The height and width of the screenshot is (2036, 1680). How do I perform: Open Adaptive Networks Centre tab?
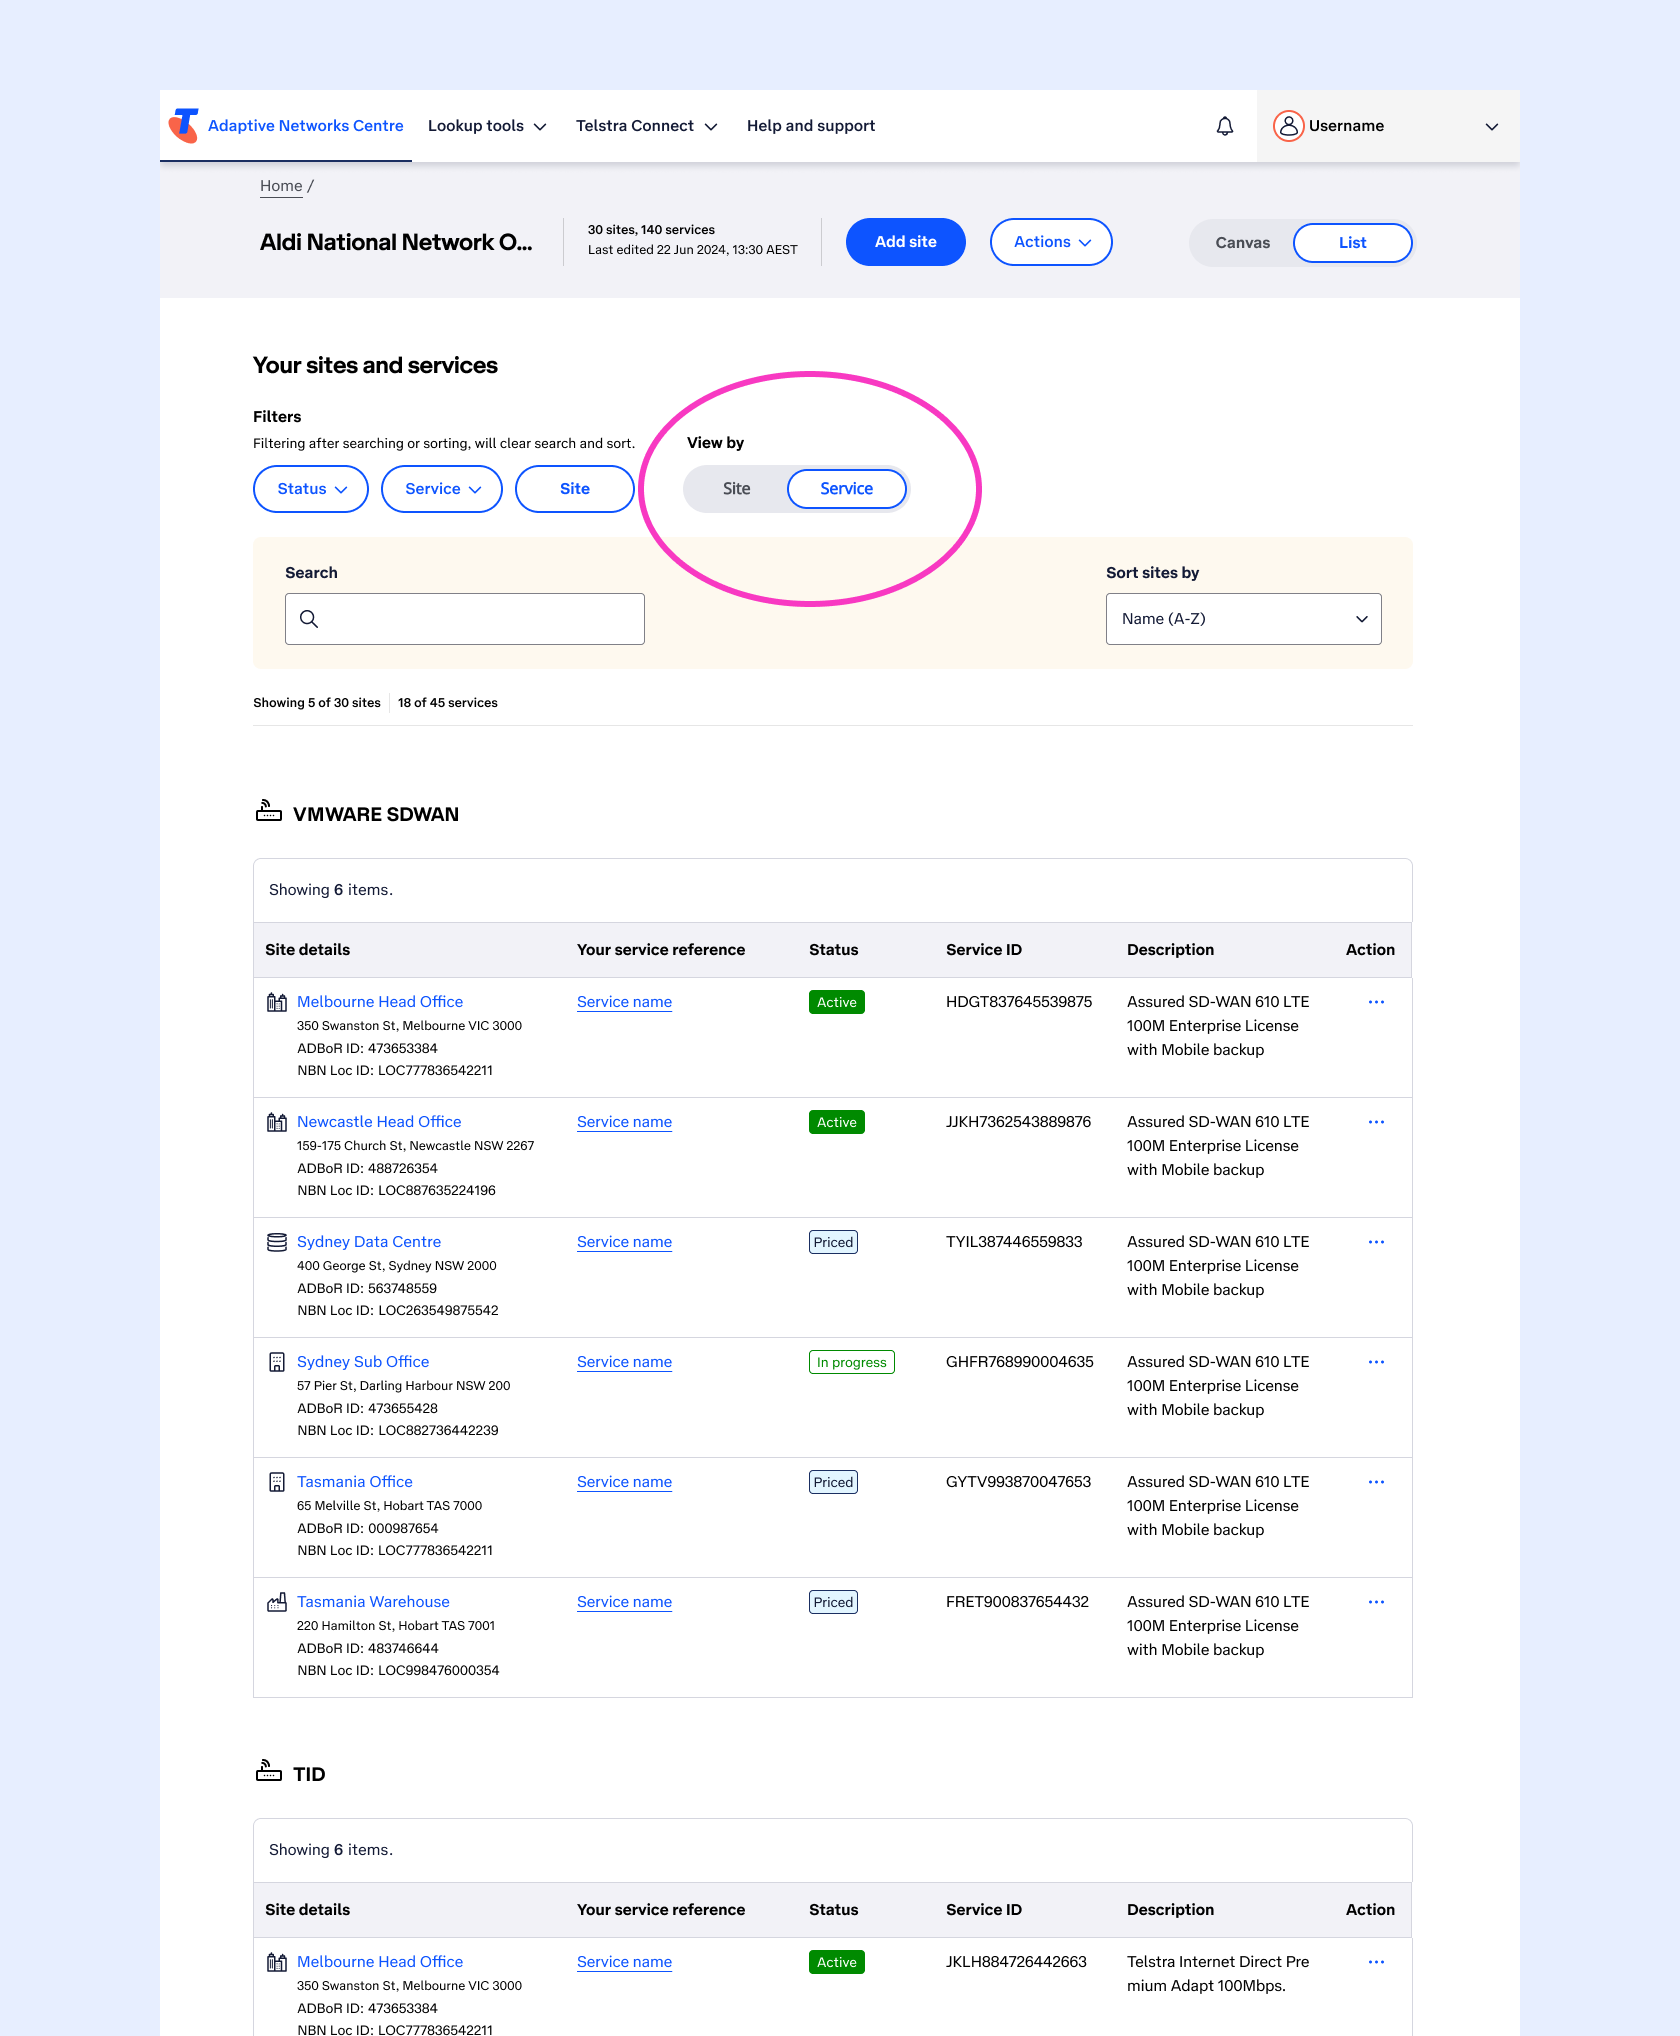click(305, 126)
